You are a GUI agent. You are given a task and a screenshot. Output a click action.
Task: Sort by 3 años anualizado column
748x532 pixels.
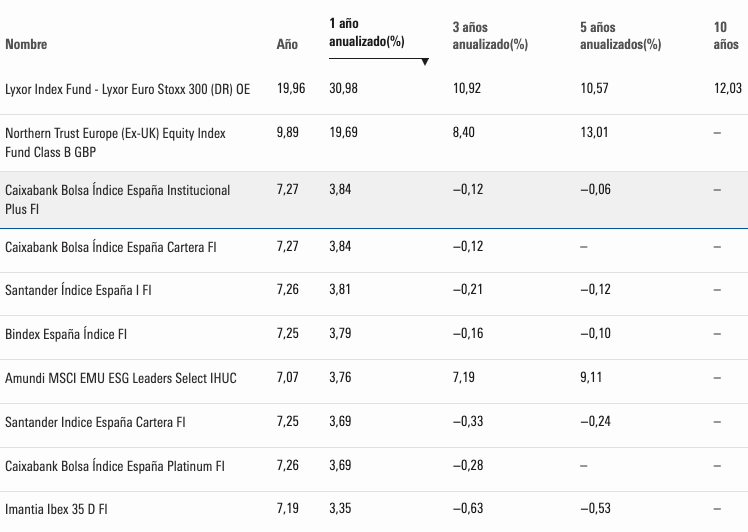[489, 36]
